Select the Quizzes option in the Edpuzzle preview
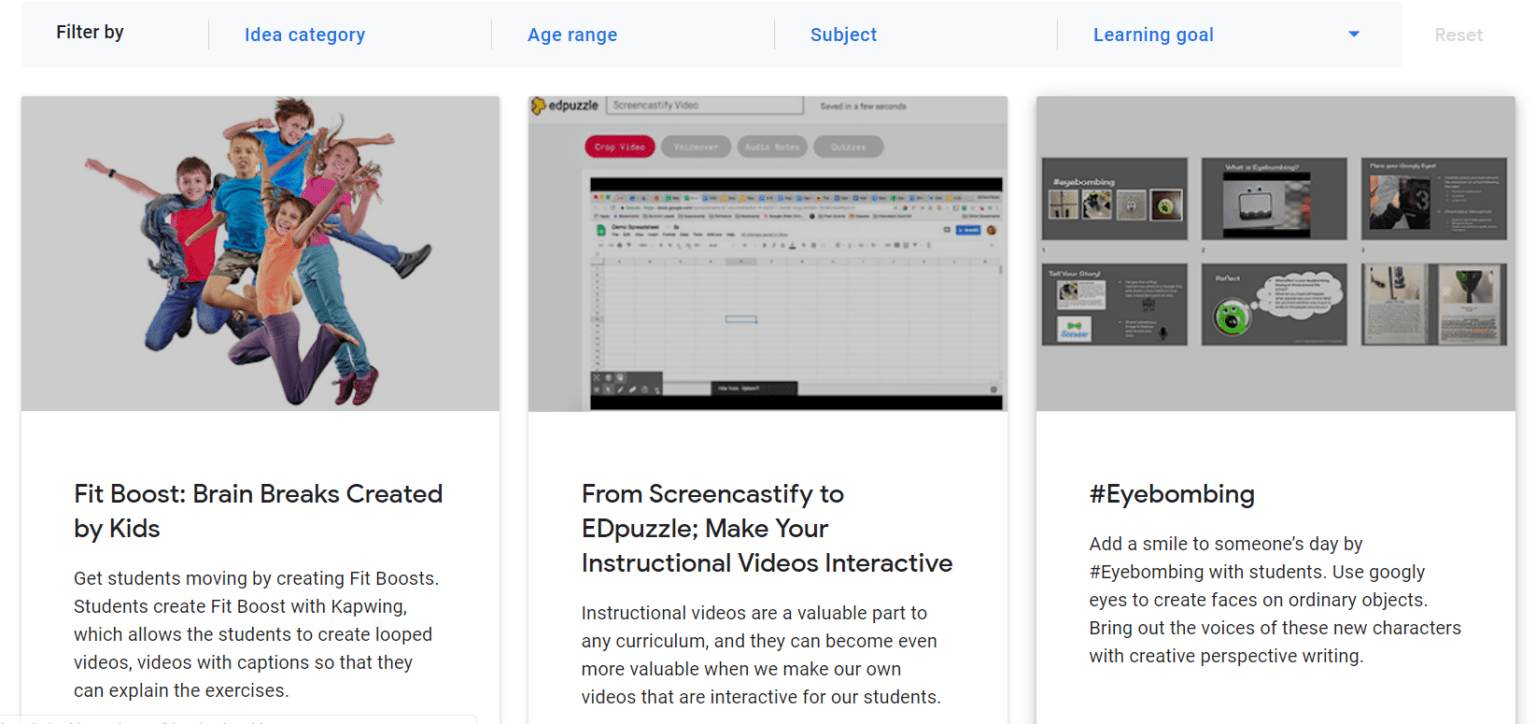1536x724 pixels. coord(847,146)
